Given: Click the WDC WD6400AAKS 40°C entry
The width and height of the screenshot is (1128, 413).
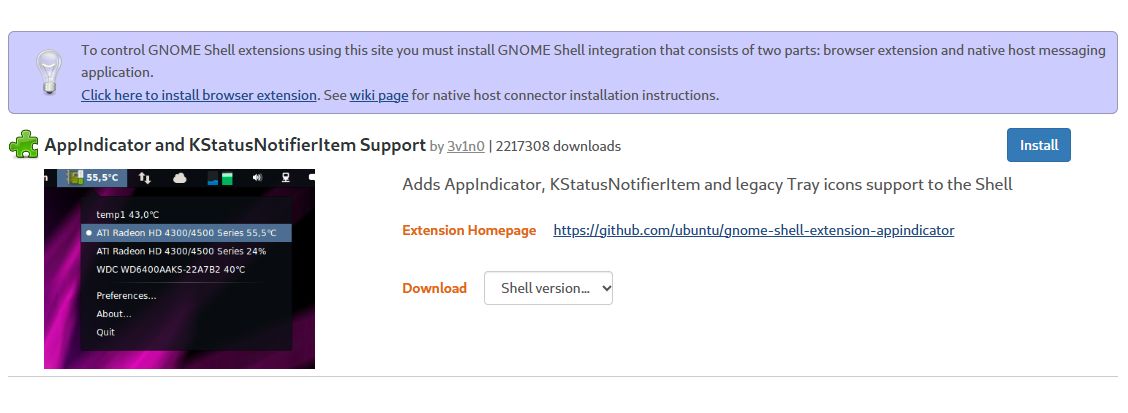Looking at the screenshot, I should click(170, 269).
